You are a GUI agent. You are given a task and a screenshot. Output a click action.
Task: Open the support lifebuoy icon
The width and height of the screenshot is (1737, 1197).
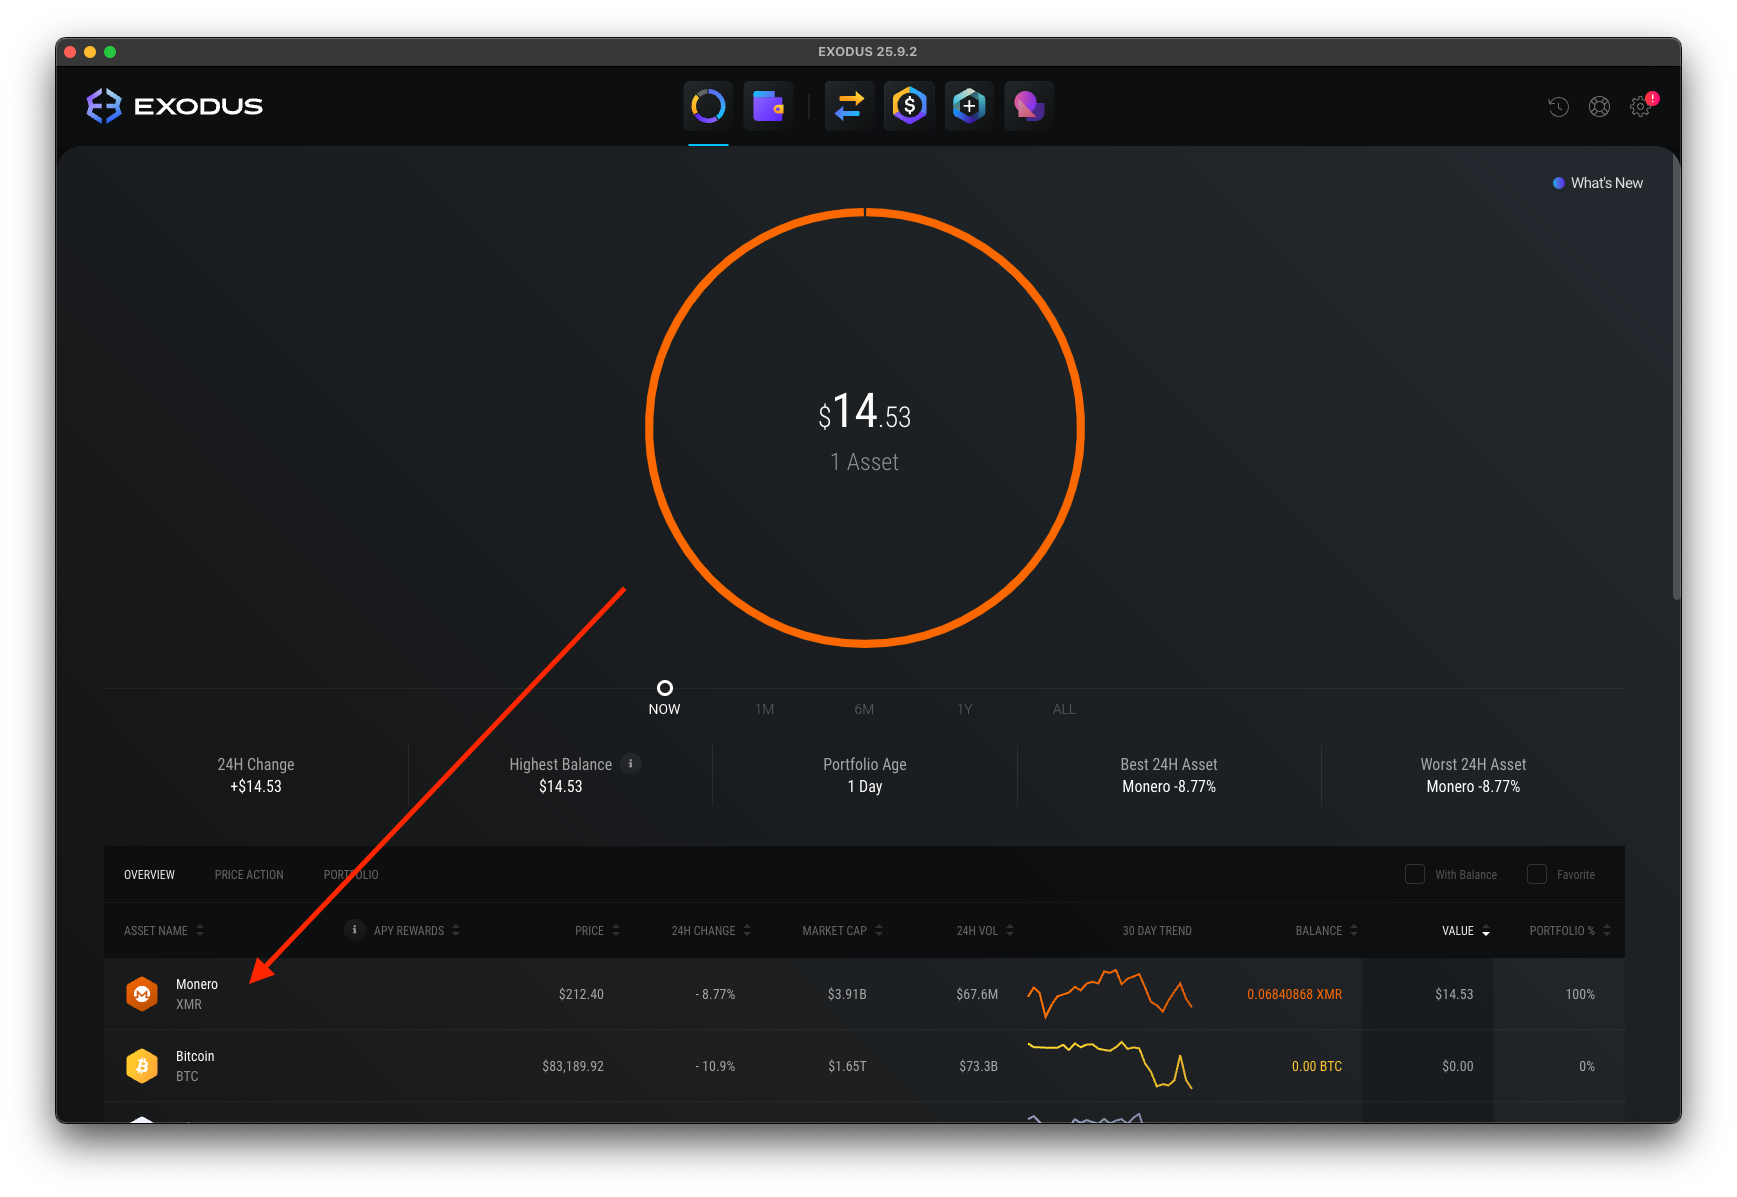click(x=1599, y=107)
